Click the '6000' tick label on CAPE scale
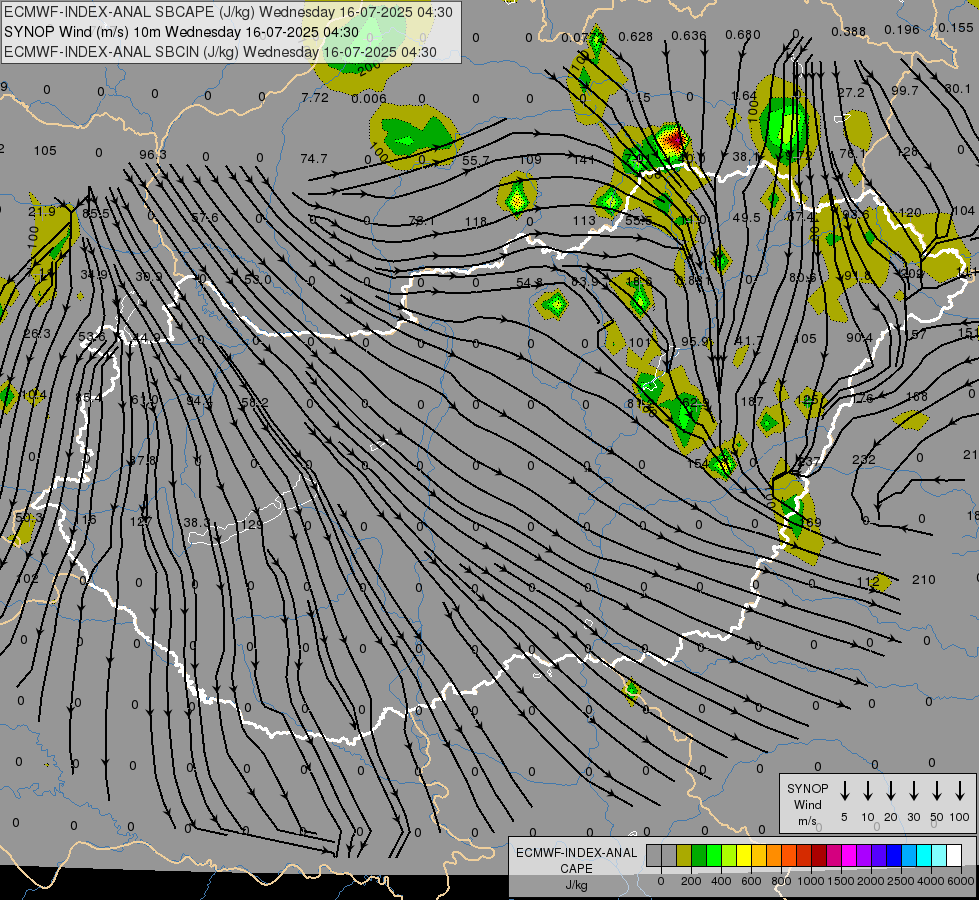This screenshot has height=900, width=979. 962,881
